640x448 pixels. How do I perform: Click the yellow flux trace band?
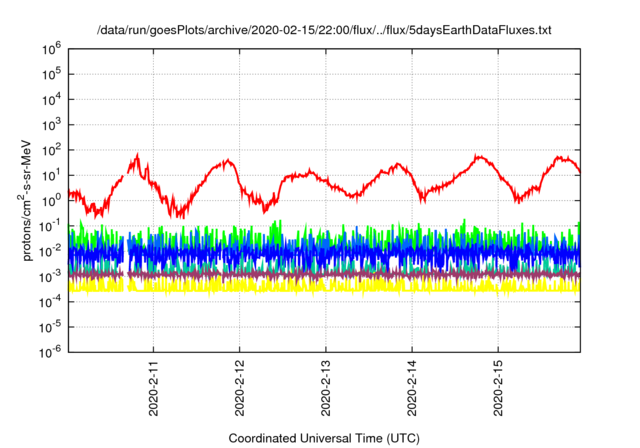[324, 286]
